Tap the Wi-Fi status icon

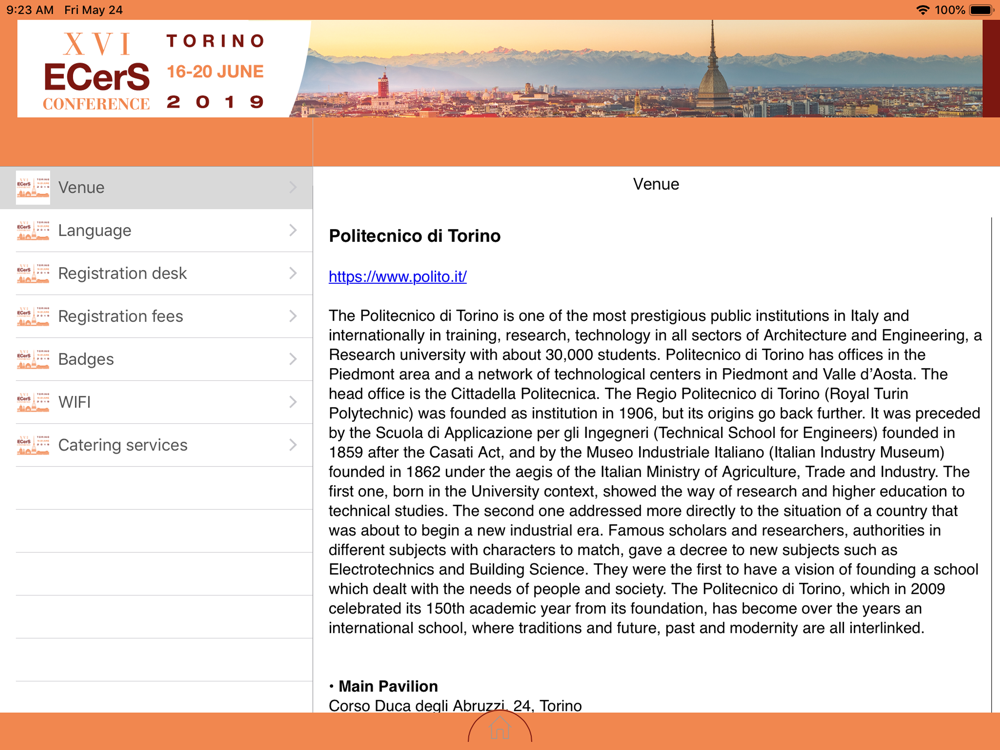(x=922, y=10)
